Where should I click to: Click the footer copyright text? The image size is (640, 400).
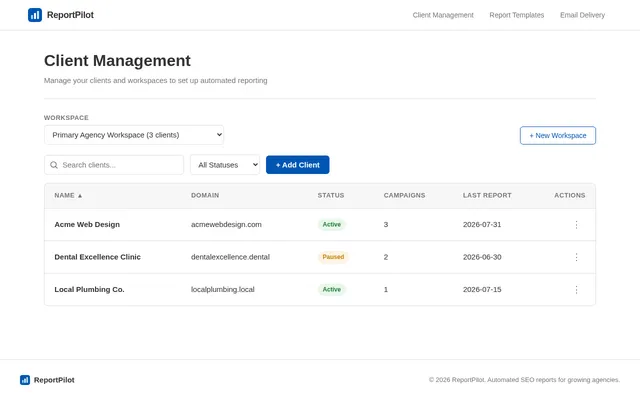click(x=524, y=380)
